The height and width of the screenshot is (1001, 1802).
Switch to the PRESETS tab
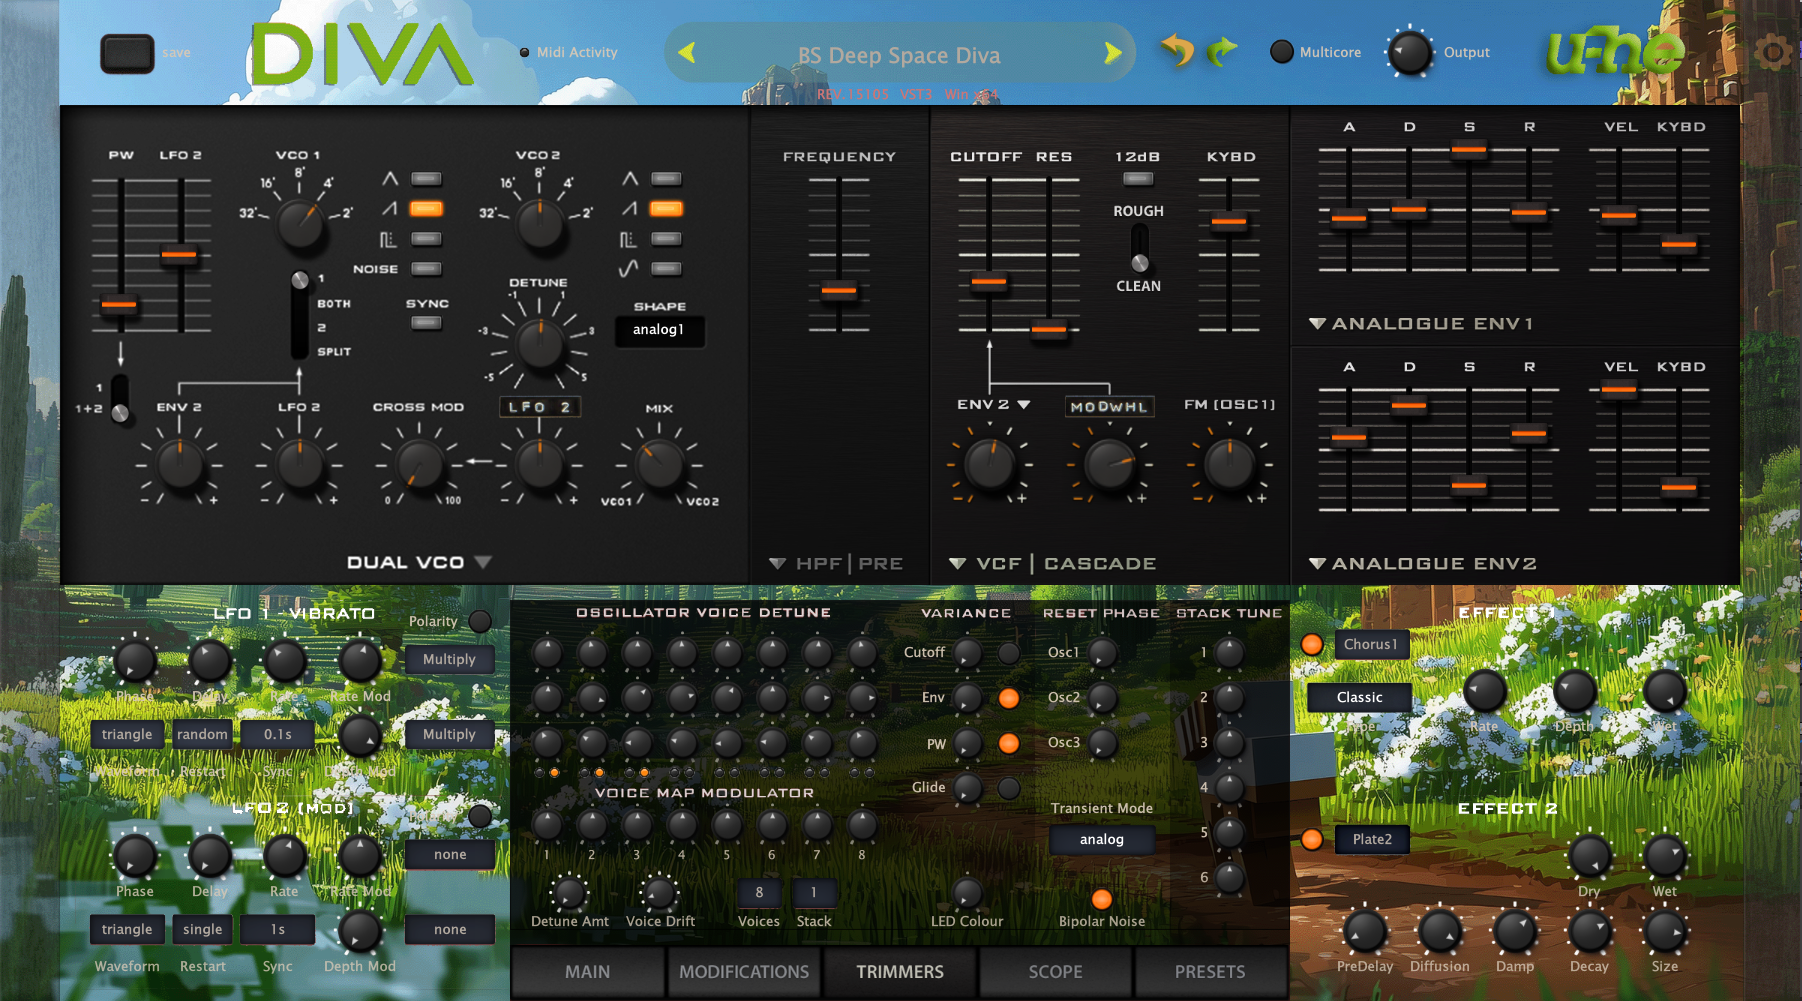pyautogui.click(x=1210, y=971)
